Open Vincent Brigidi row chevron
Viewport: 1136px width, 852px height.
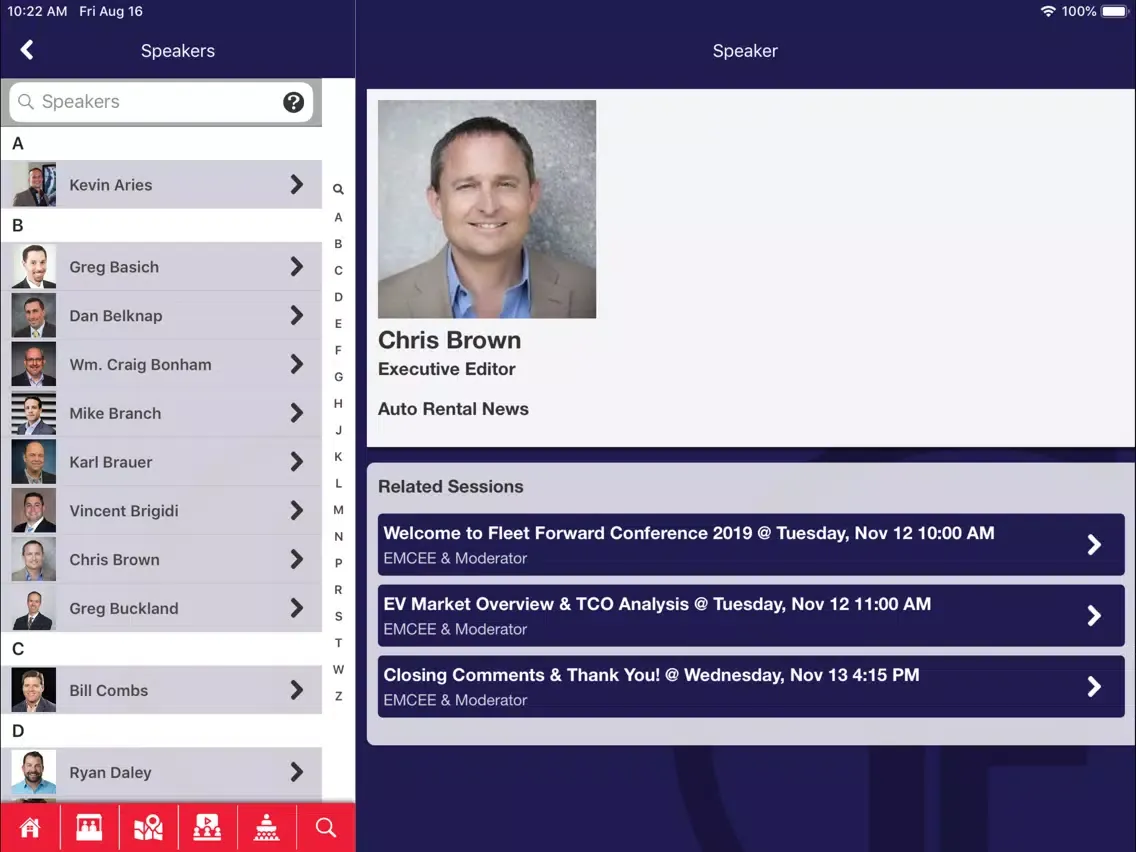tap(296, 510)
